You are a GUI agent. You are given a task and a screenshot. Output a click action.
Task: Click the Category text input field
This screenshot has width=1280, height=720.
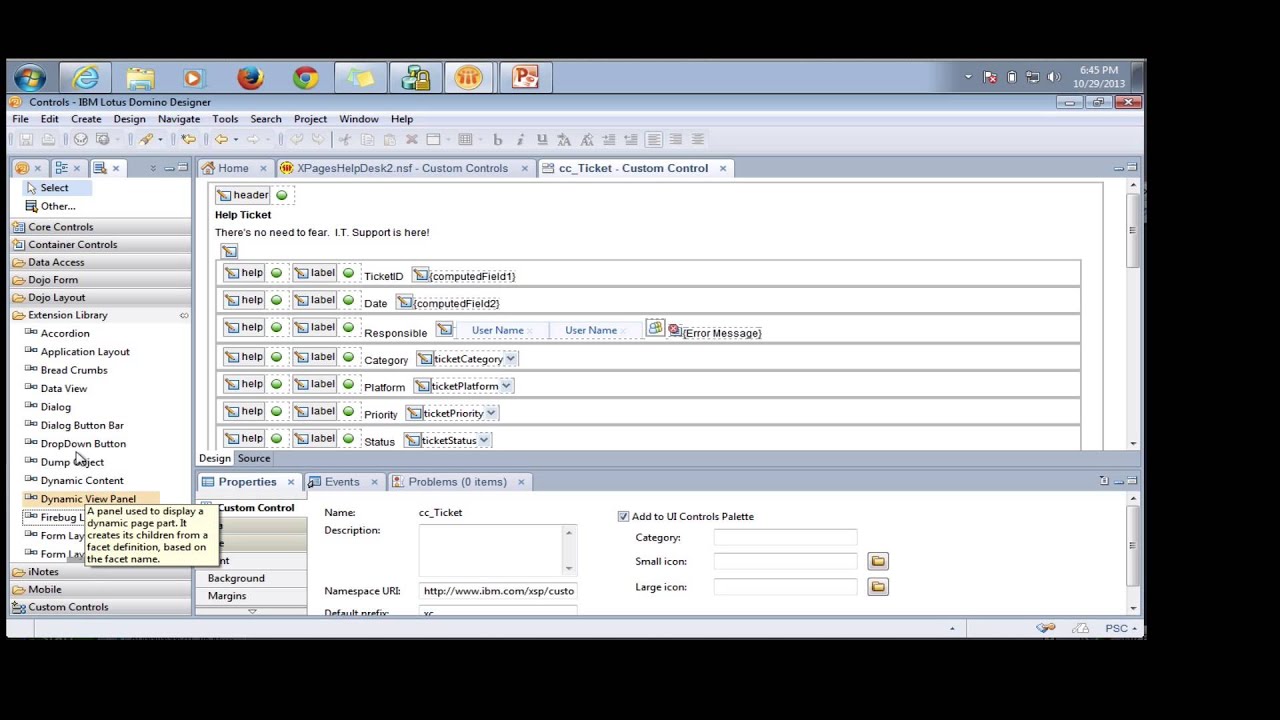click(785, 538)
